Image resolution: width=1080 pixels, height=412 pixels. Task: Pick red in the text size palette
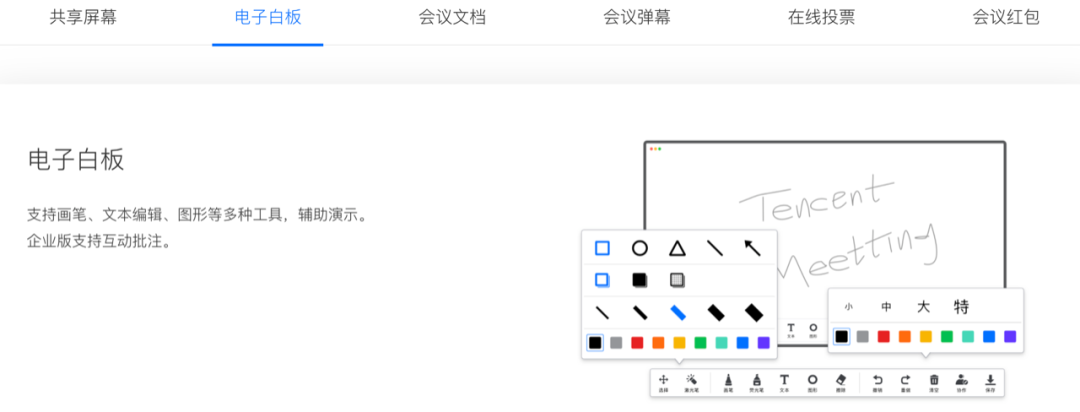pyautogui.click(x=884, y=337)
